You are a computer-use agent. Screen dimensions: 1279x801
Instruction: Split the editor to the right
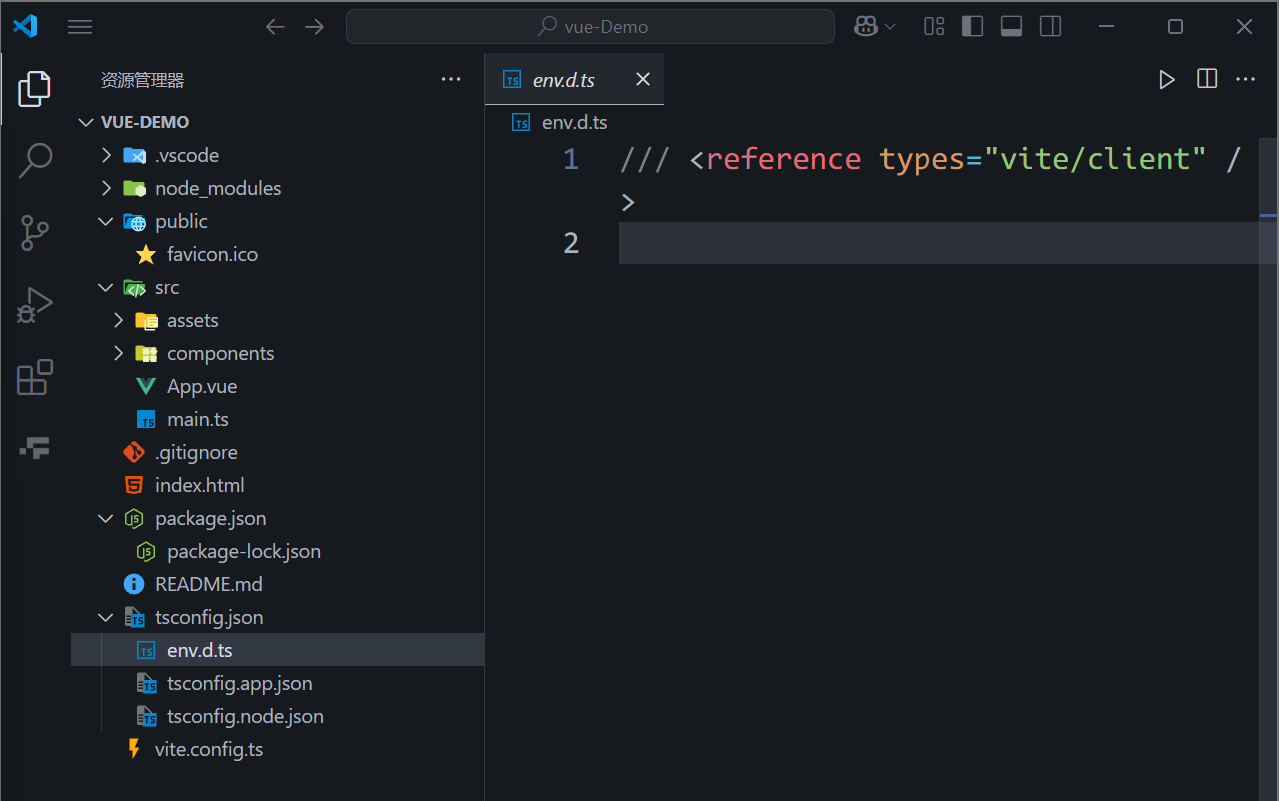[x=1207, y=79]
